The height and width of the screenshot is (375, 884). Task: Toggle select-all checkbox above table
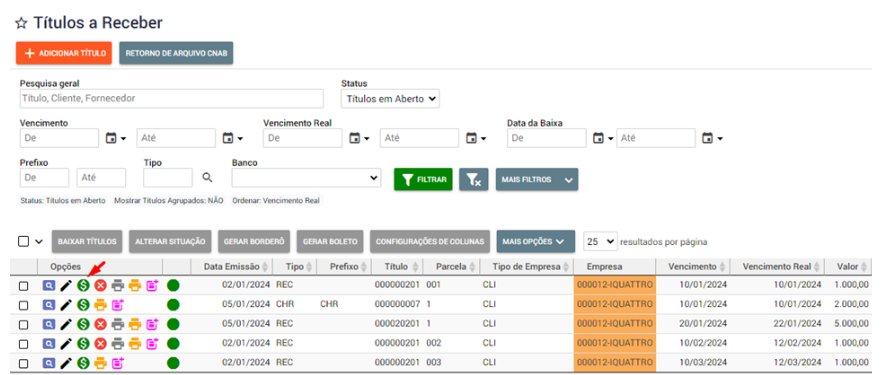click(x=23, y=241)
